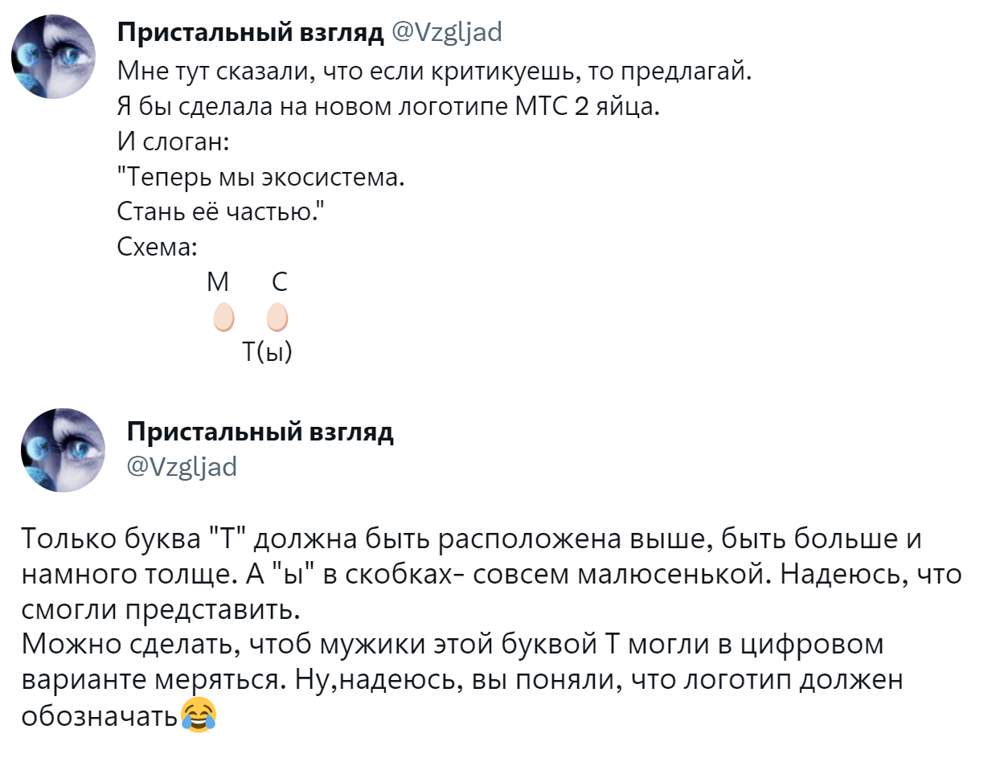Click the laughing-crying emoji ending the tweet
1000x762 pixels.
tap(199, 715)
